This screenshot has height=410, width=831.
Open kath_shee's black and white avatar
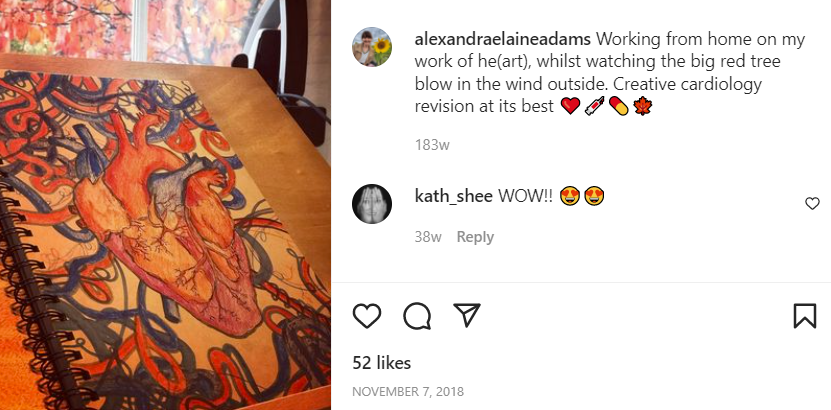[372, 204]
